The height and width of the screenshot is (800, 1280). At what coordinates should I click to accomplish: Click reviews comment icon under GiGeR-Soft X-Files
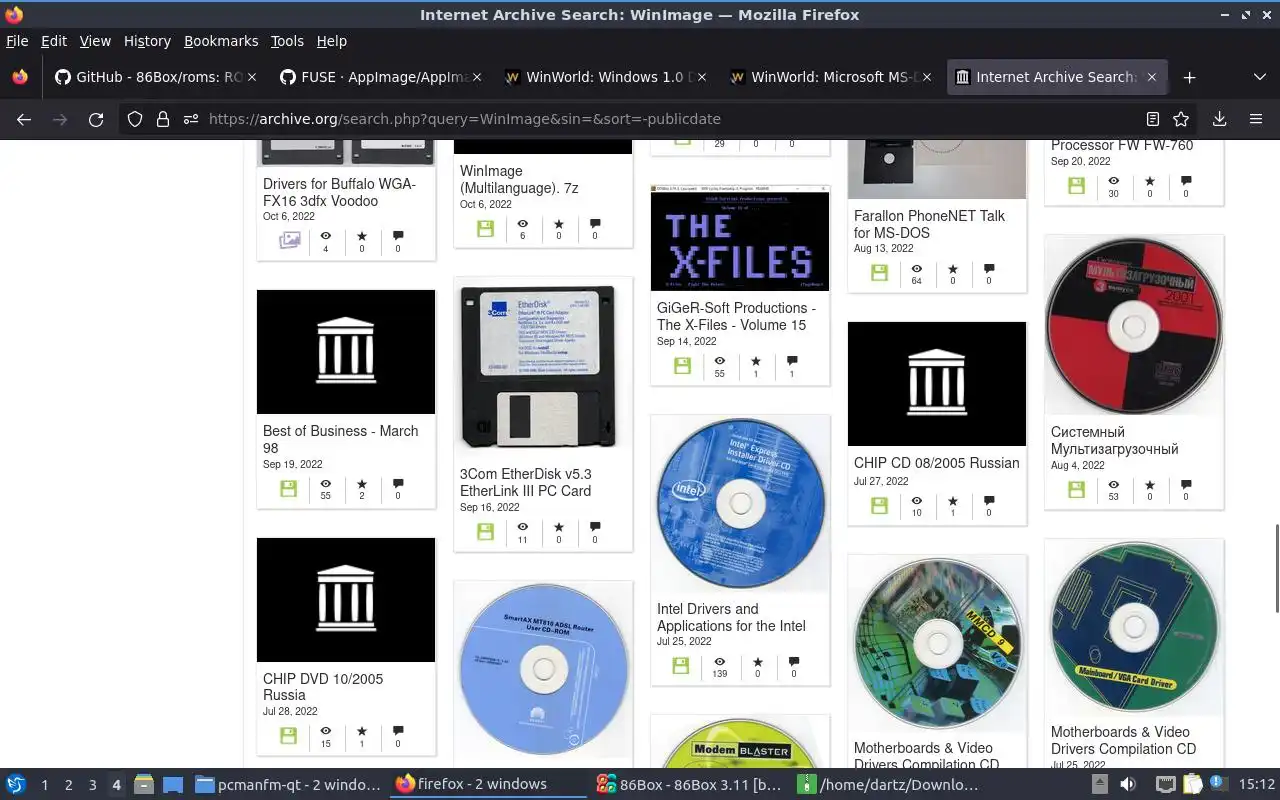pos(792,361)
